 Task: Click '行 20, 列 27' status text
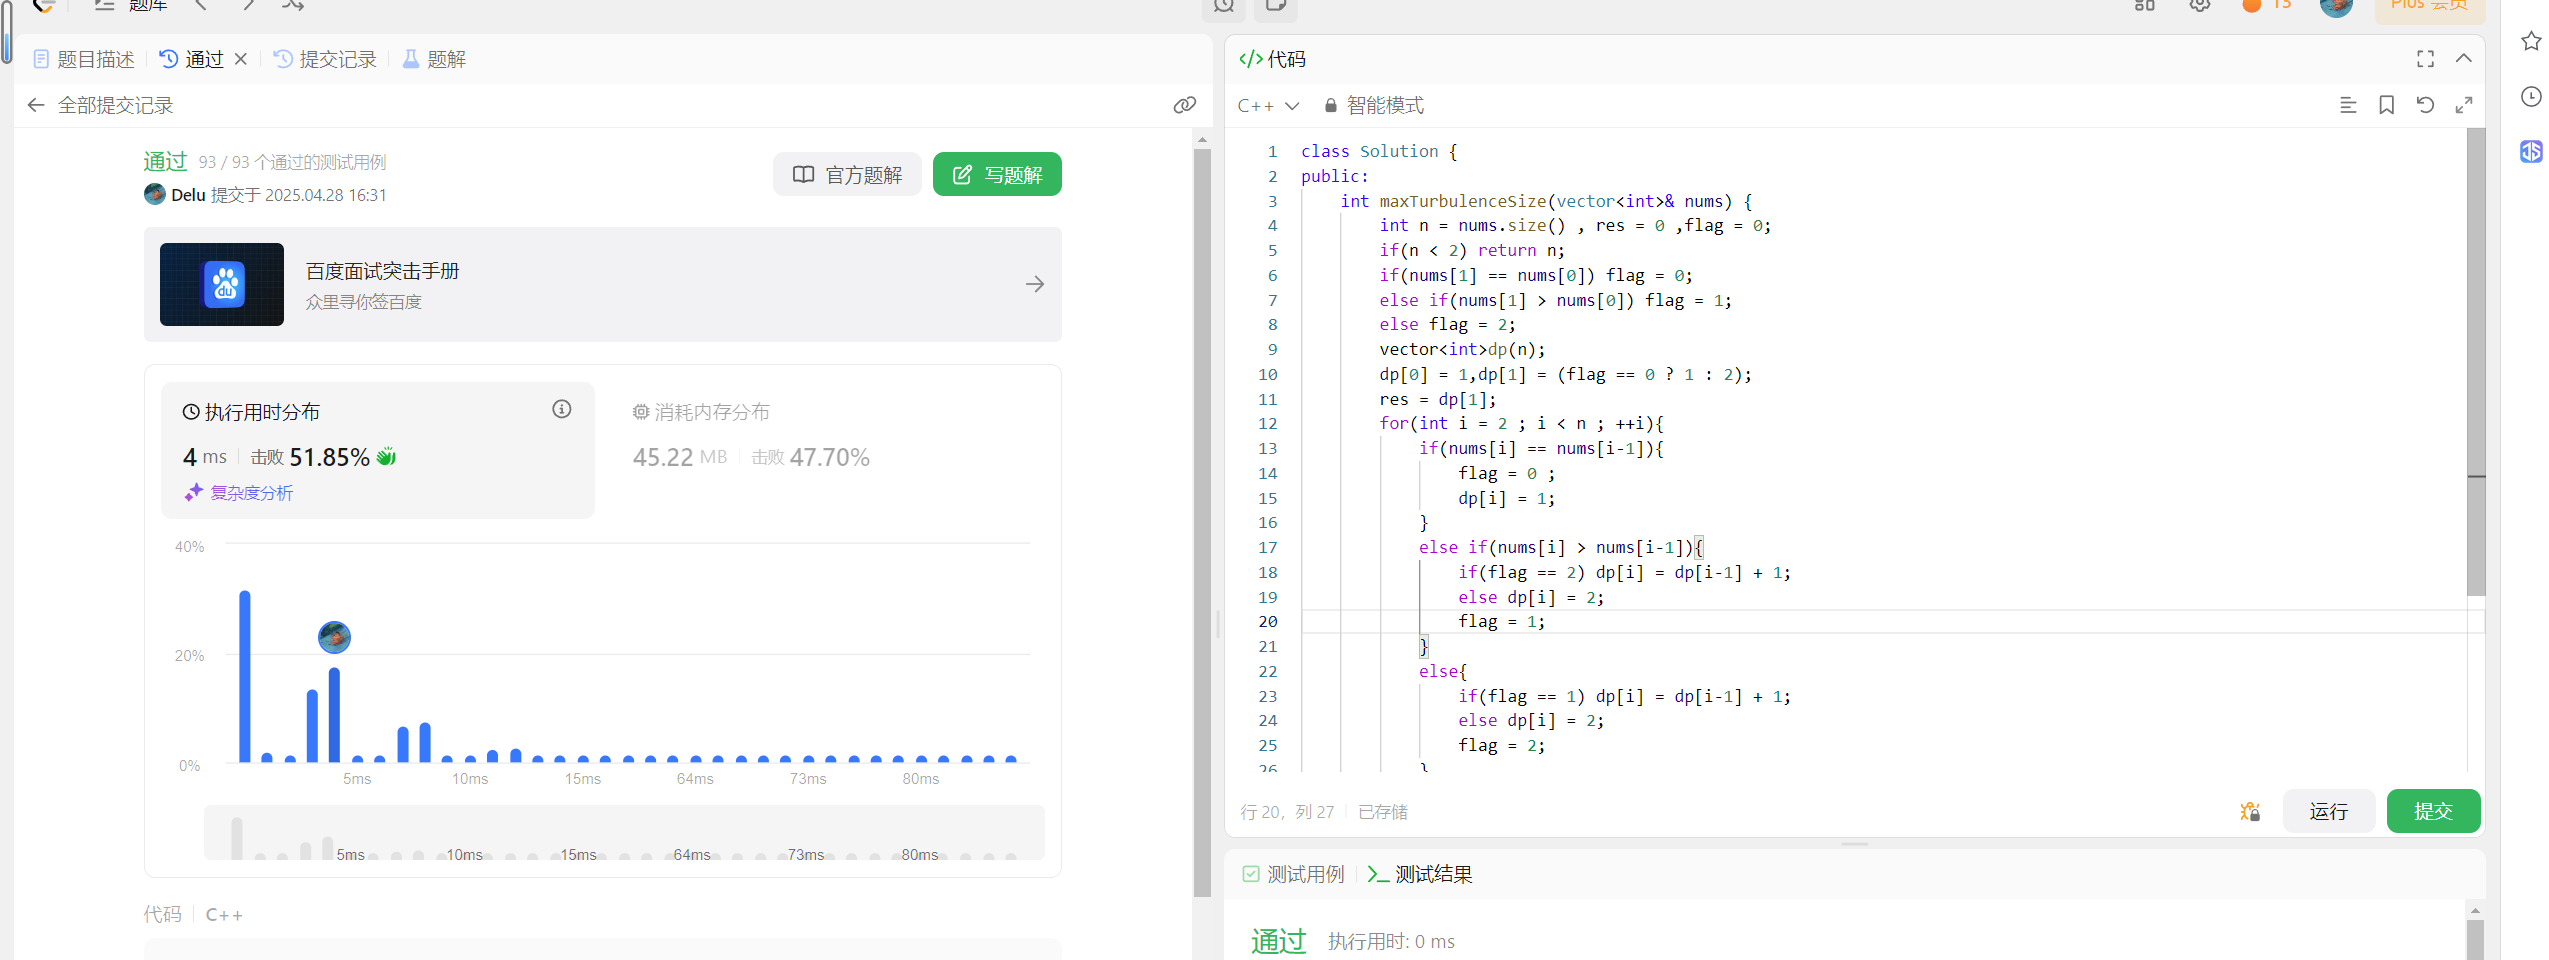[1287, 812]
